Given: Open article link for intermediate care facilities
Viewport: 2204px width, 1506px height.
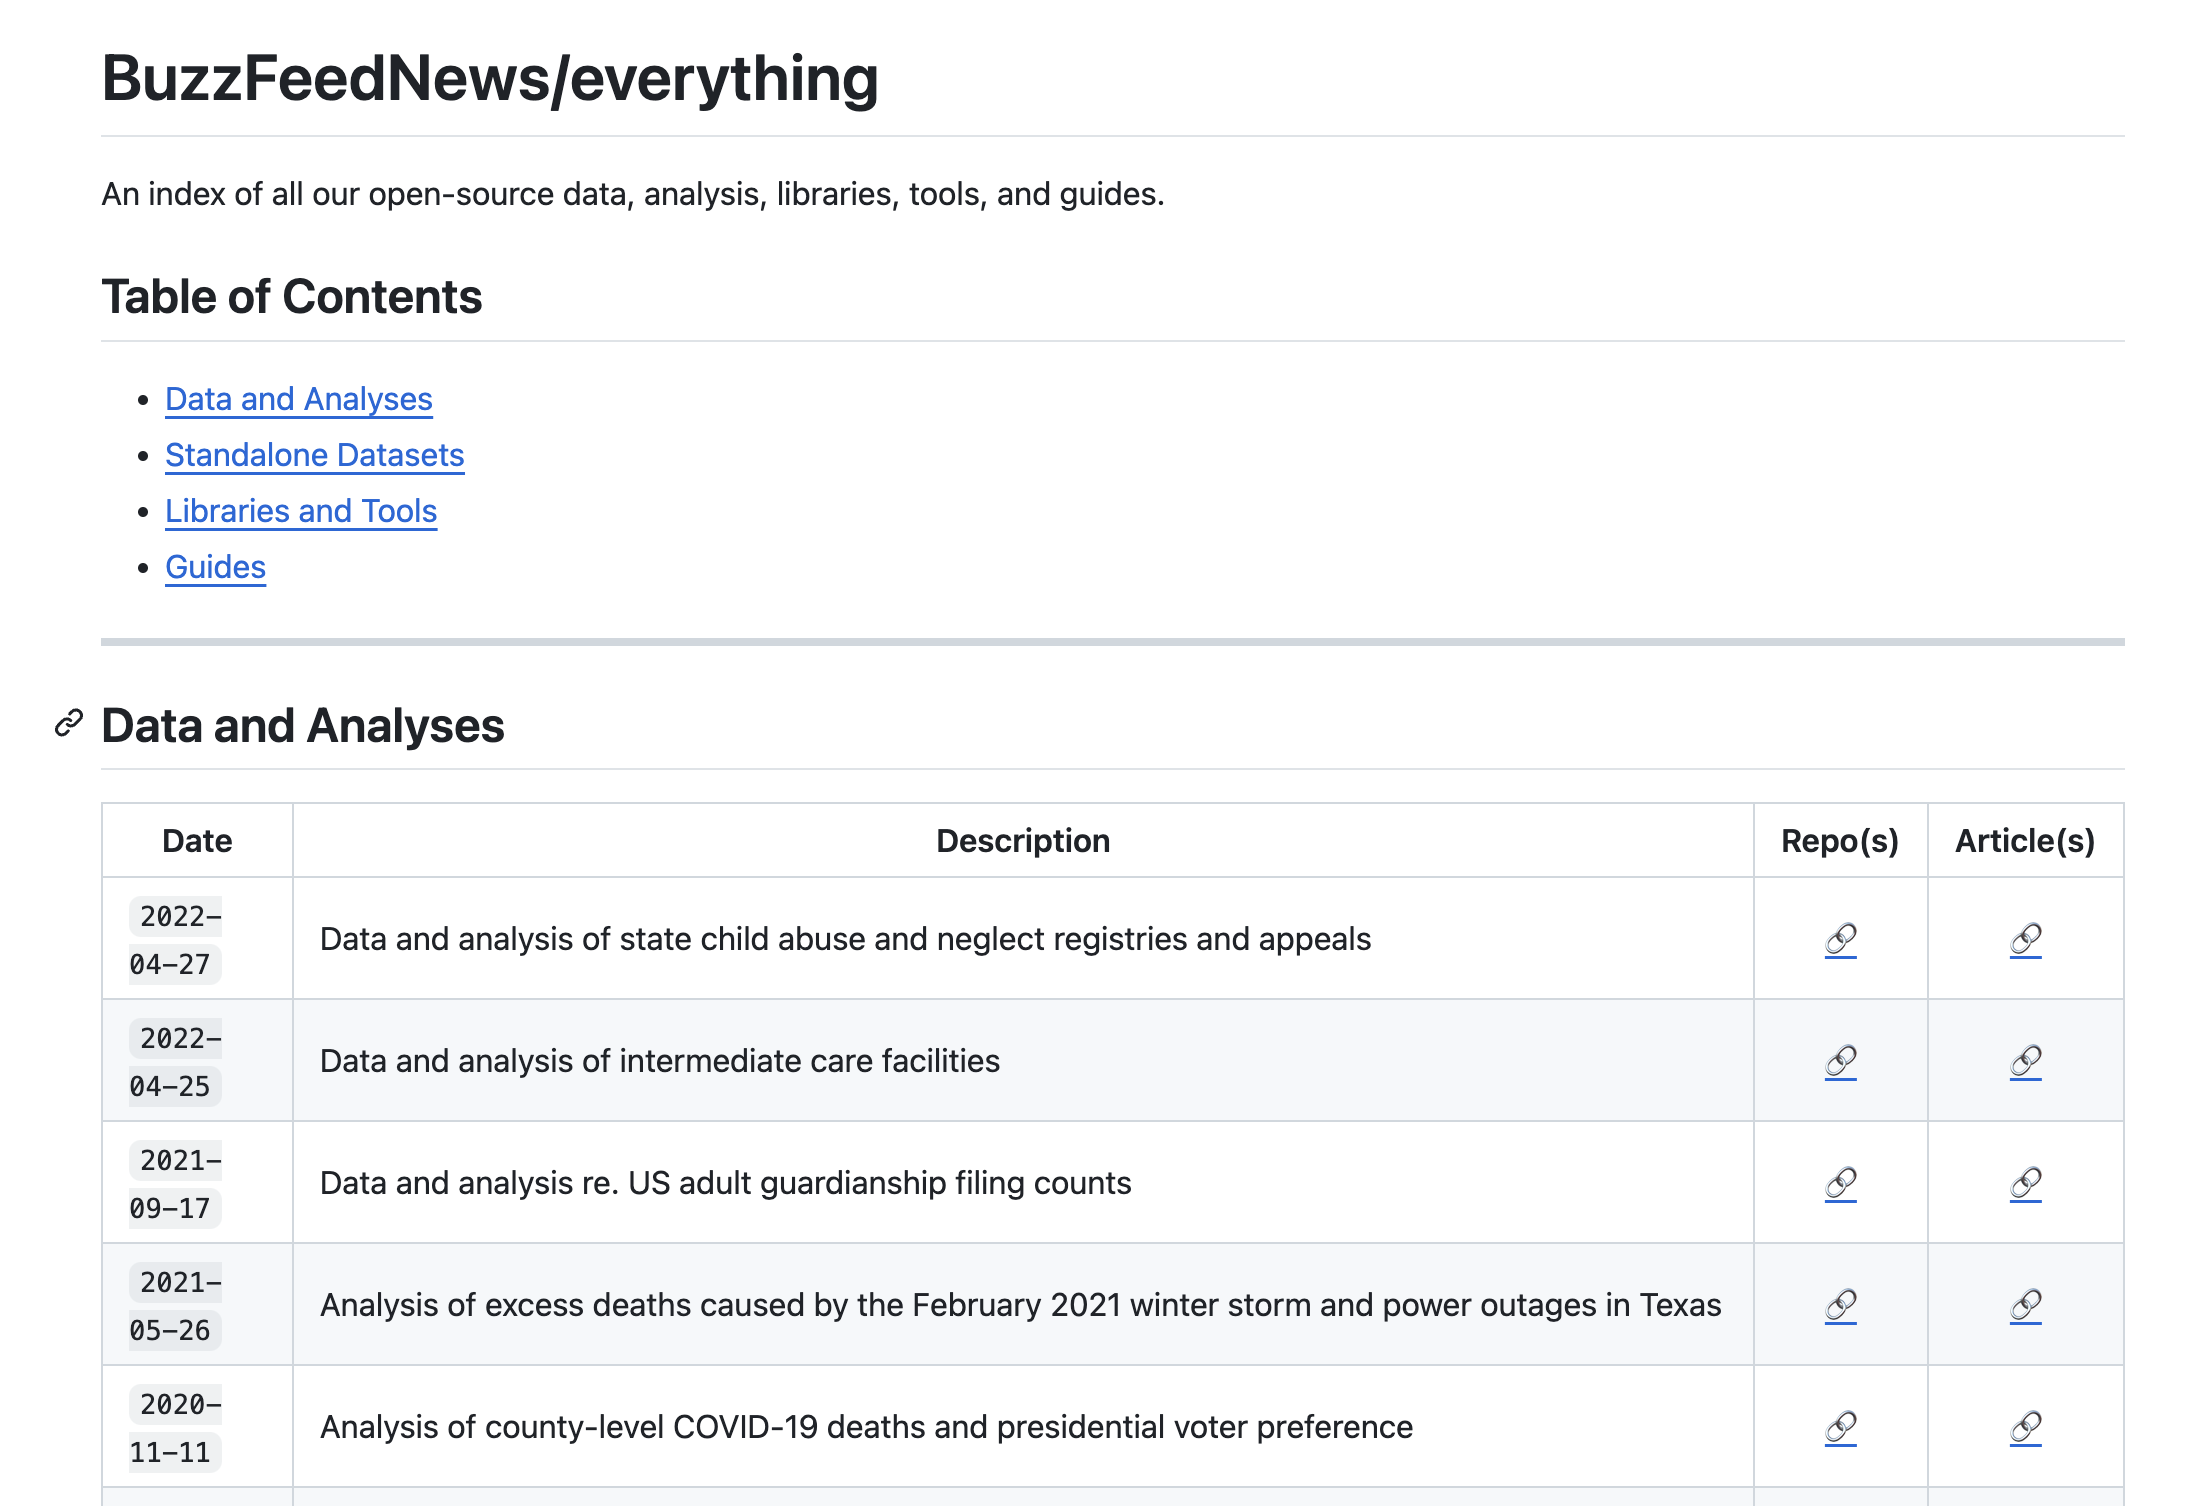Looking at the screenshot, I should point(2025,1060).
